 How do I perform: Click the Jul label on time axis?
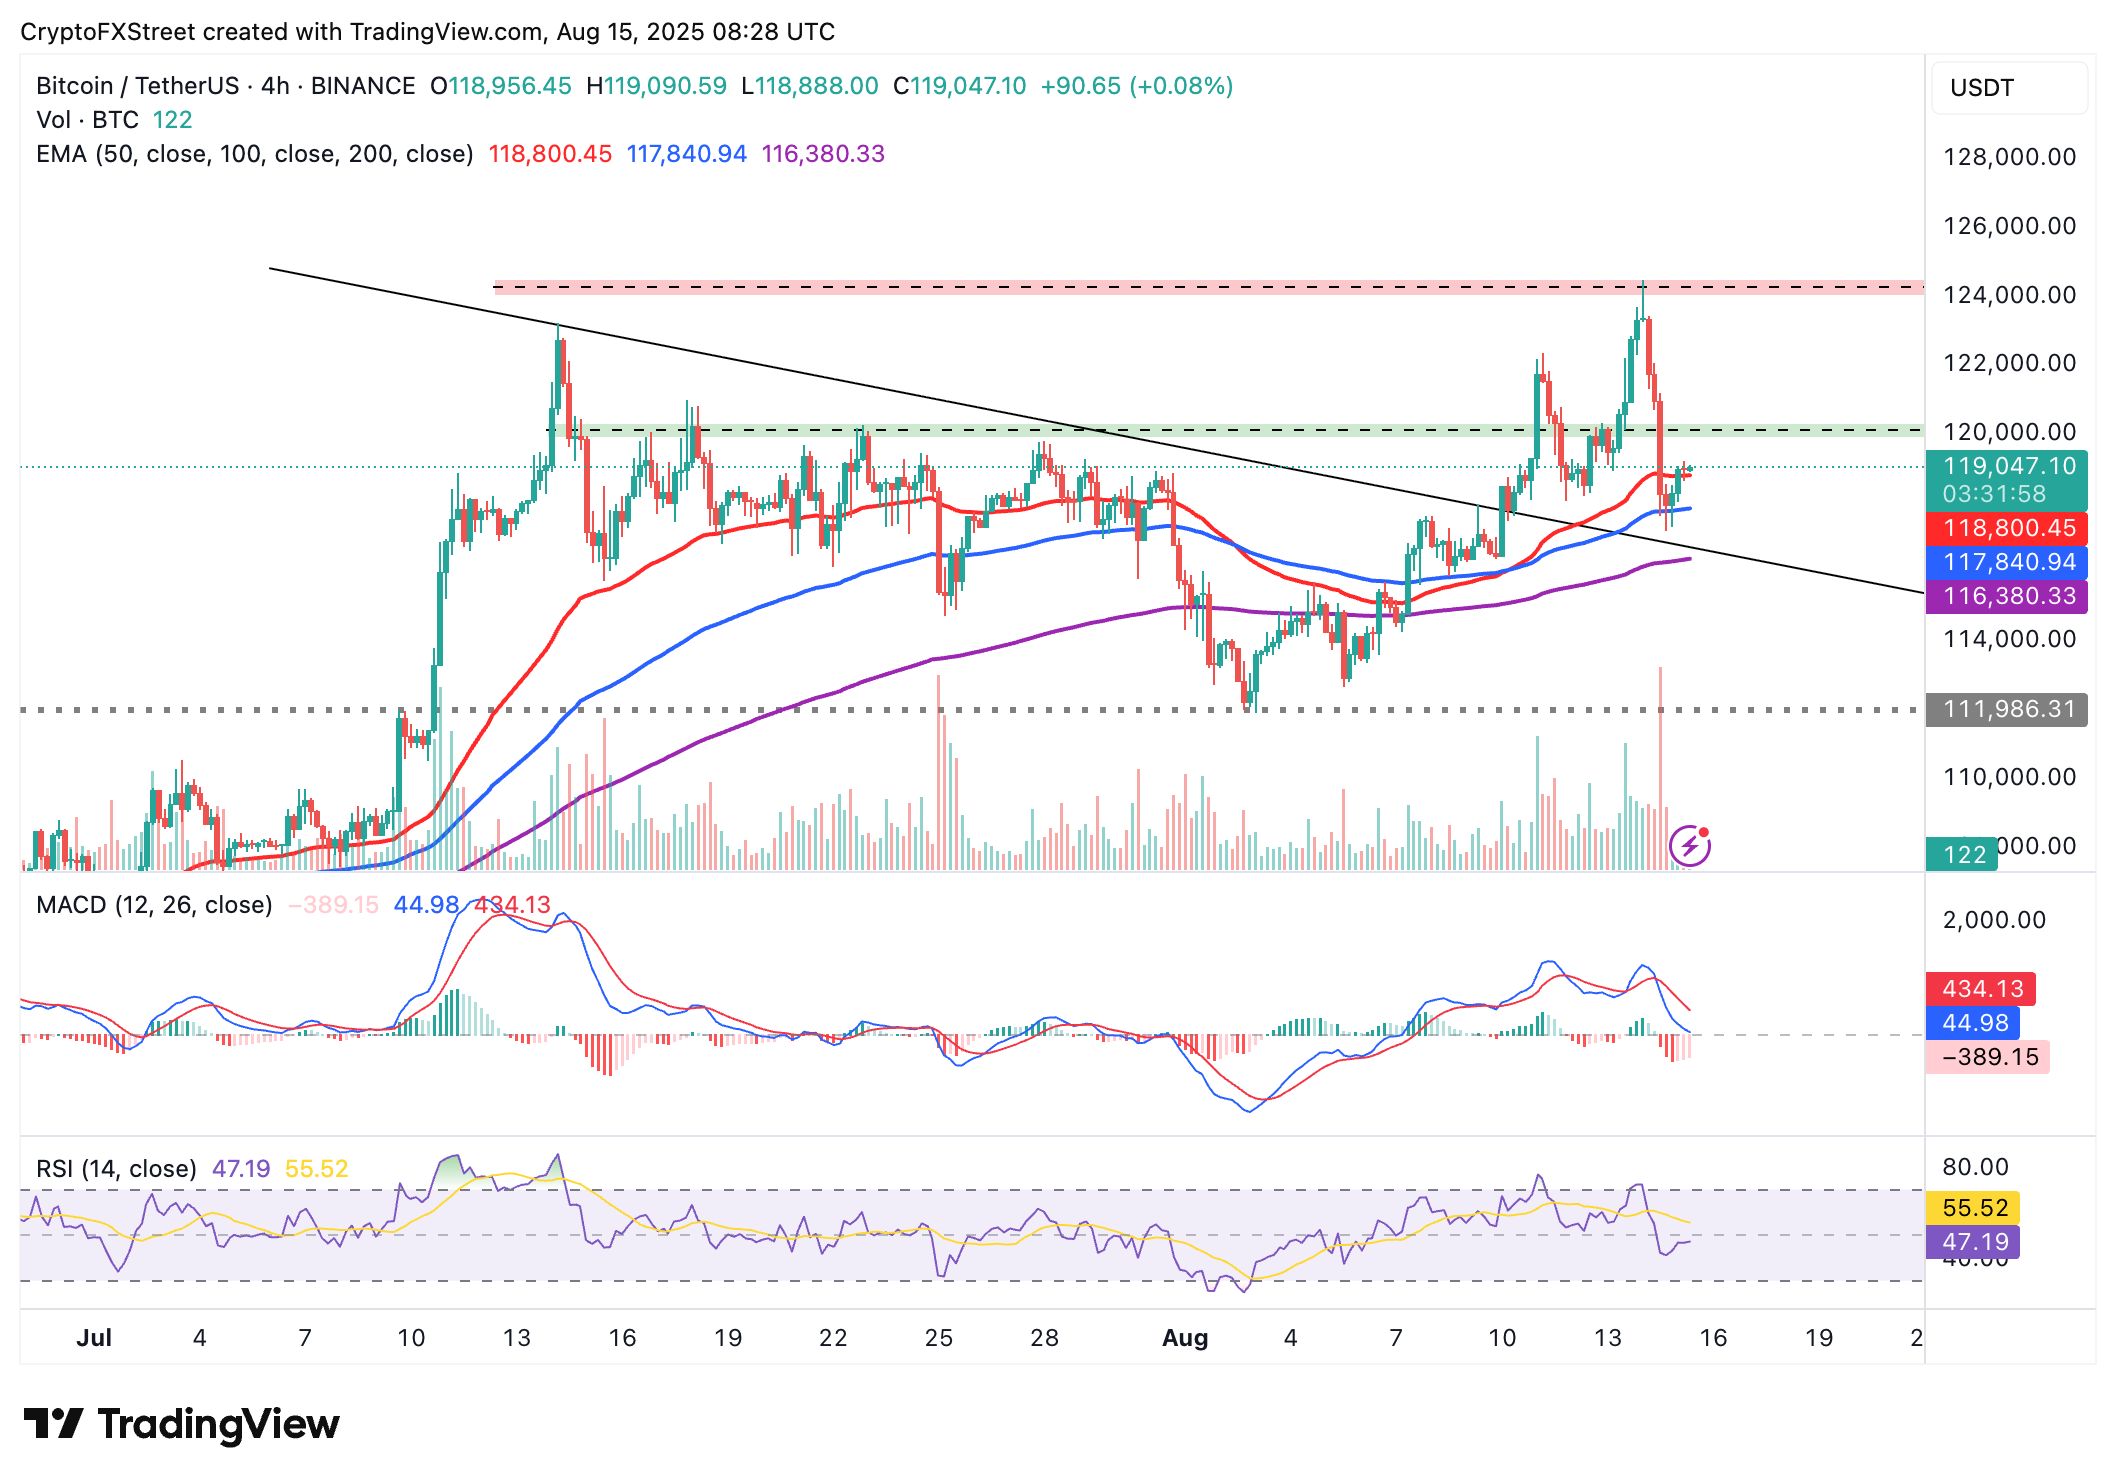94,1338
